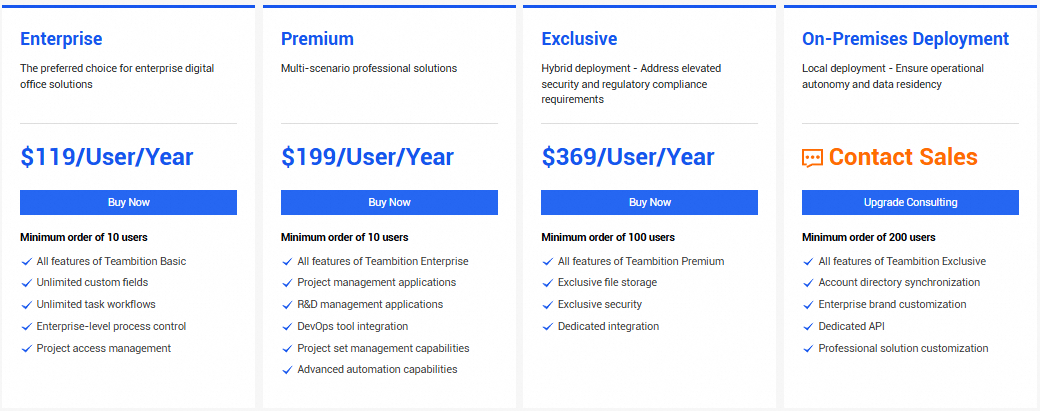Click the Enterprise plan title

coord(61,39)
